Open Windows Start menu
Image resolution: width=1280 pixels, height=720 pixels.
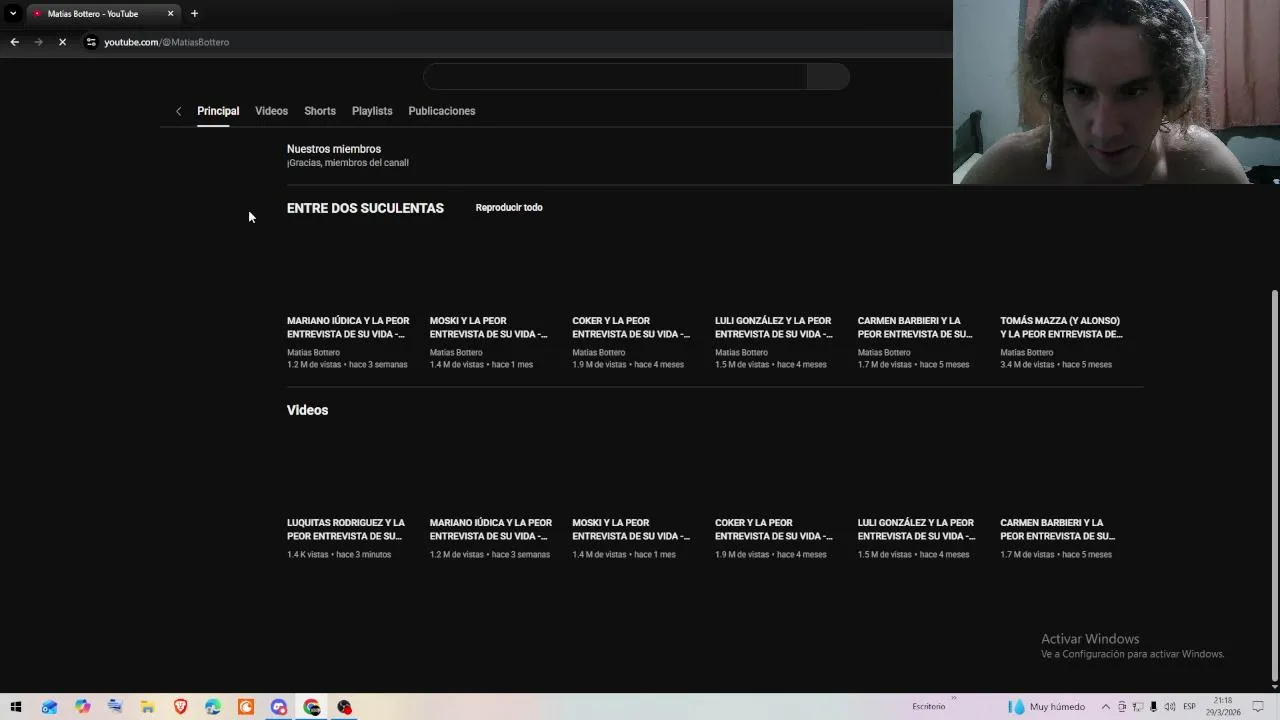[x=16, y=707]
